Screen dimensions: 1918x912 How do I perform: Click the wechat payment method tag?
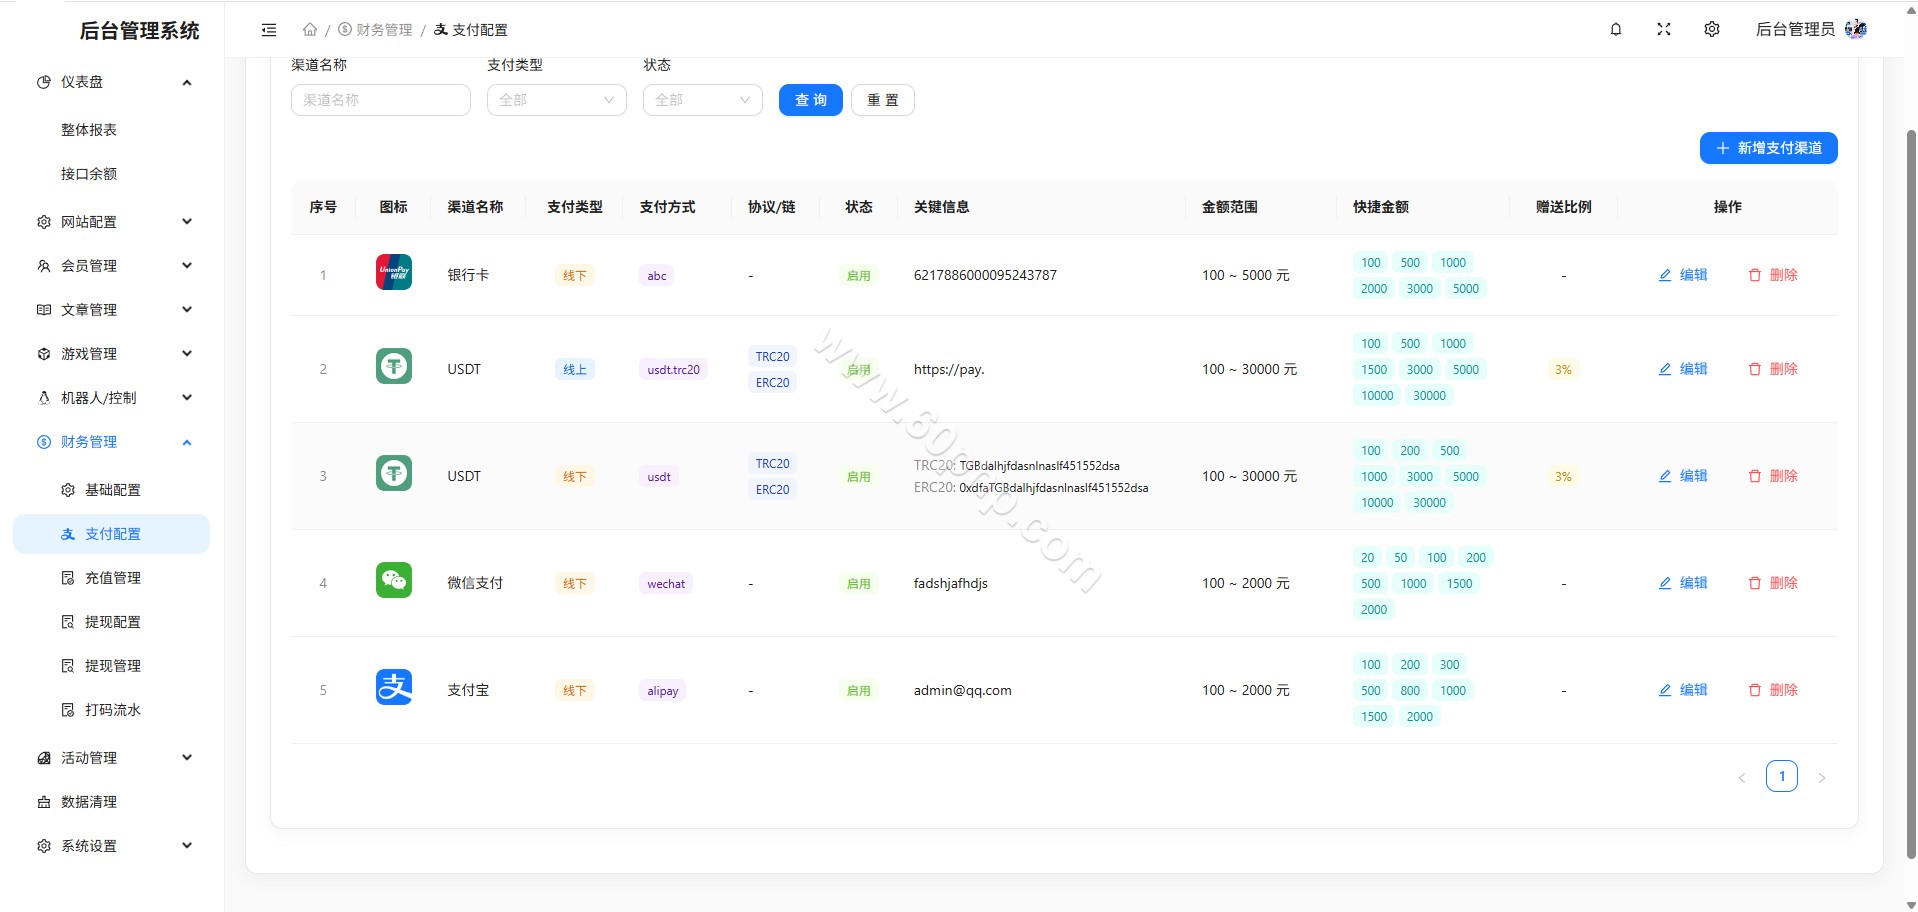tap(666, 583)
